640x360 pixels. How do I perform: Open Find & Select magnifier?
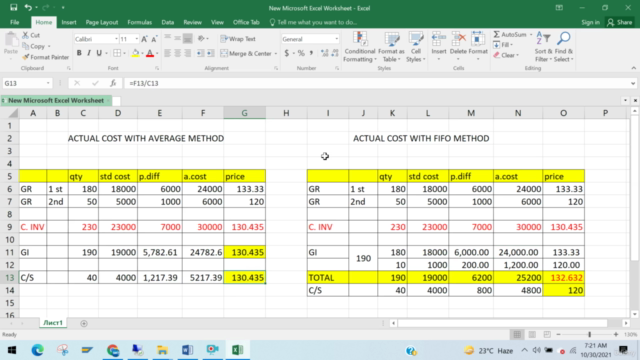564,47
